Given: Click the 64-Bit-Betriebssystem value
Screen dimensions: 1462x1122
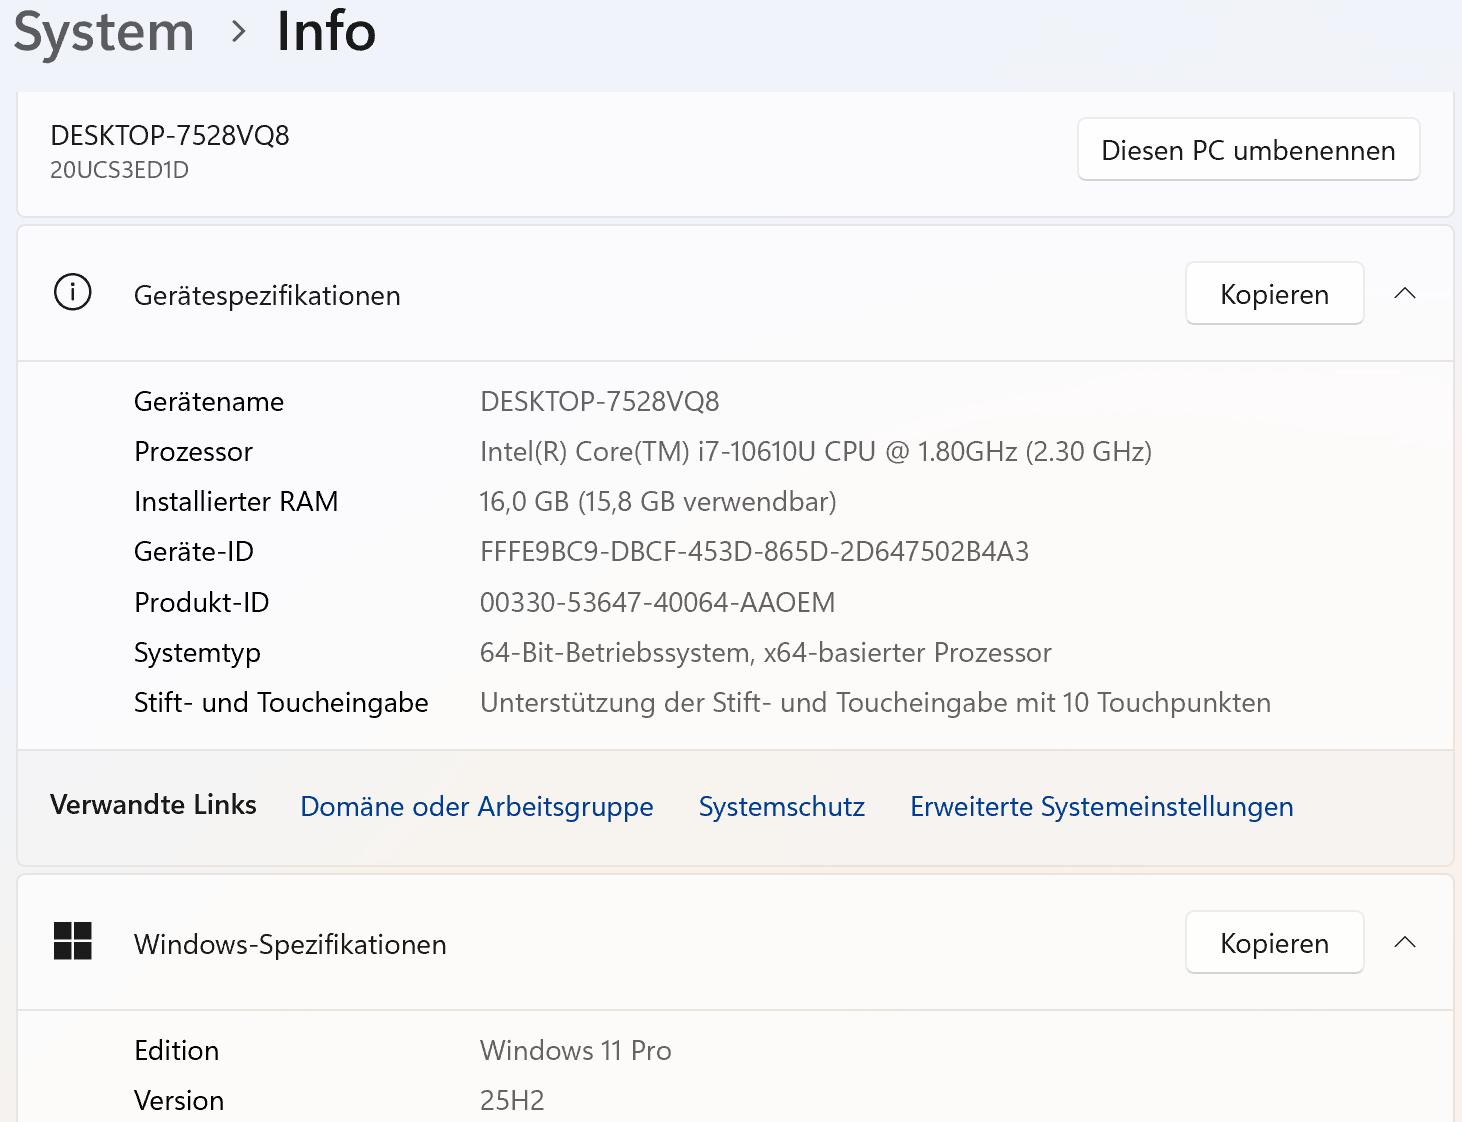Looking at the screenshot, I should click(x=766, y=653).
